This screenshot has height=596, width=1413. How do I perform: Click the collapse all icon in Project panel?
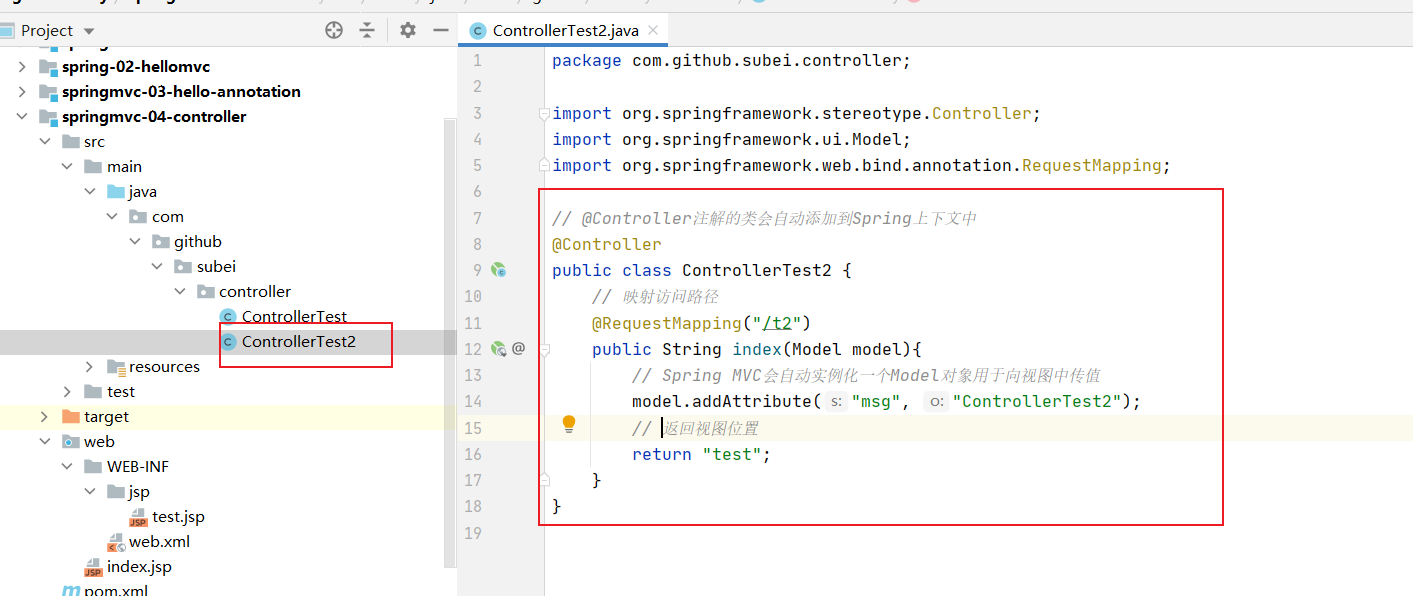(367, 30)
